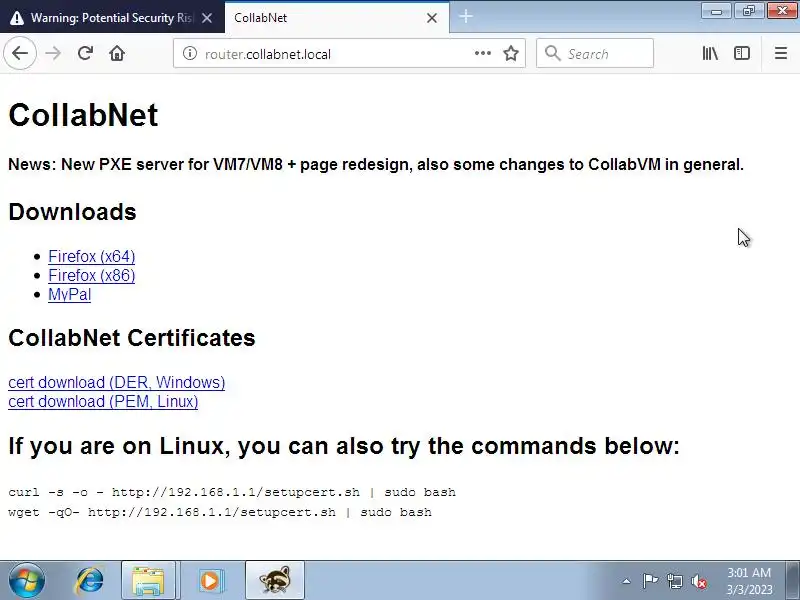
Task: Click the muted volume tray icon
Action: click(x=698, y=581)
